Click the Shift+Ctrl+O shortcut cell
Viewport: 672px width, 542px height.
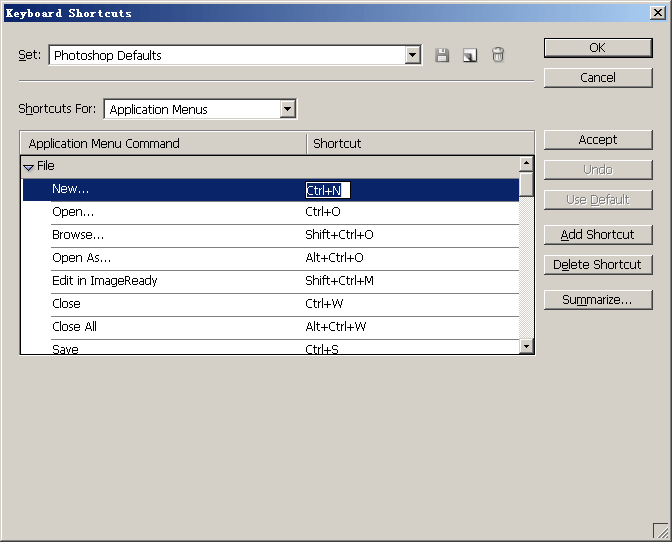(x=339, y=235)
